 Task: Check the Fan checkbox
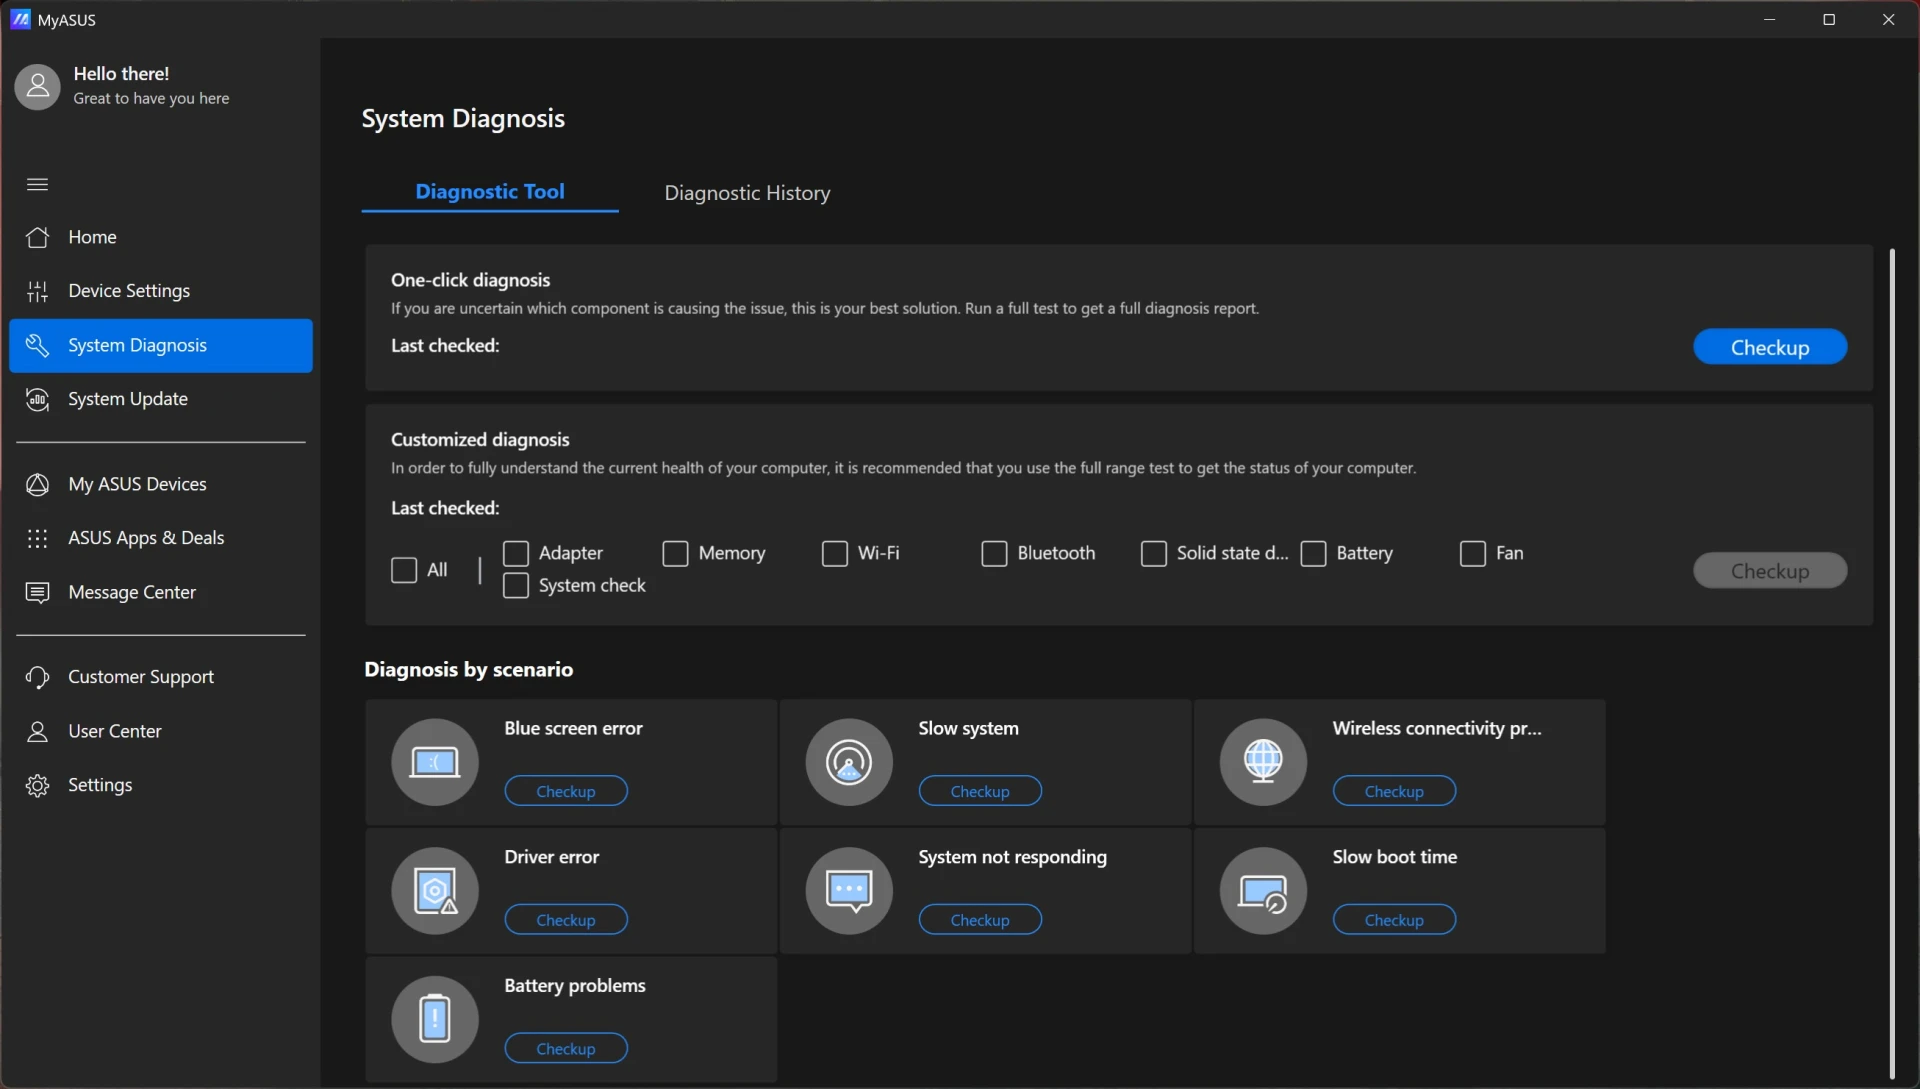pyautogui.click(x=1473, y=553)
